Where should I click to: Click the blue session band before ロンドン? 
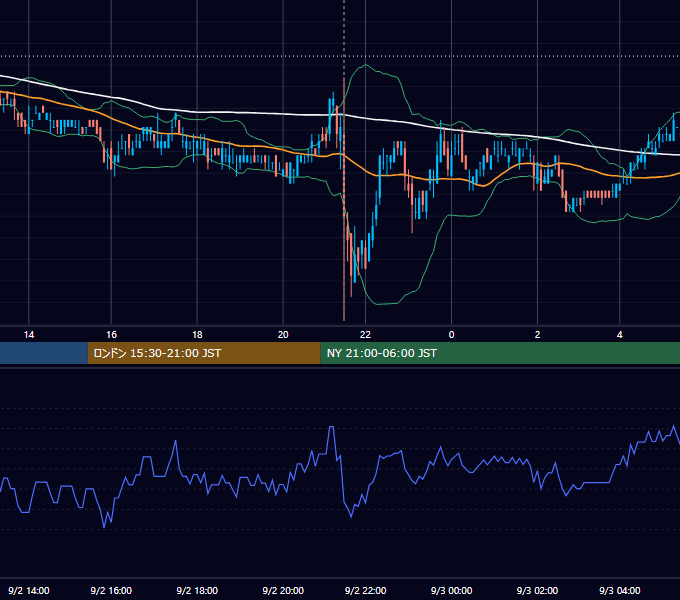pos(44,353)
